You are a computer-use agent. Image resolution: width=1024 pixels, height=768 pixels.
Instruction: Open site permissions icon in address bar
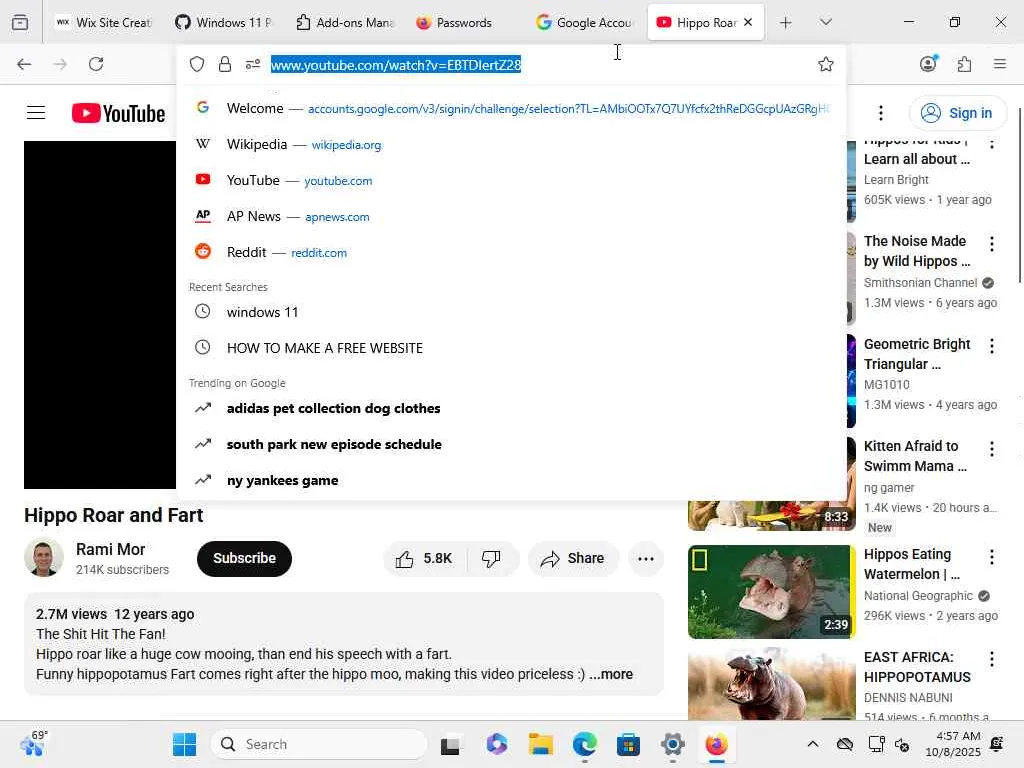[253, 64]
